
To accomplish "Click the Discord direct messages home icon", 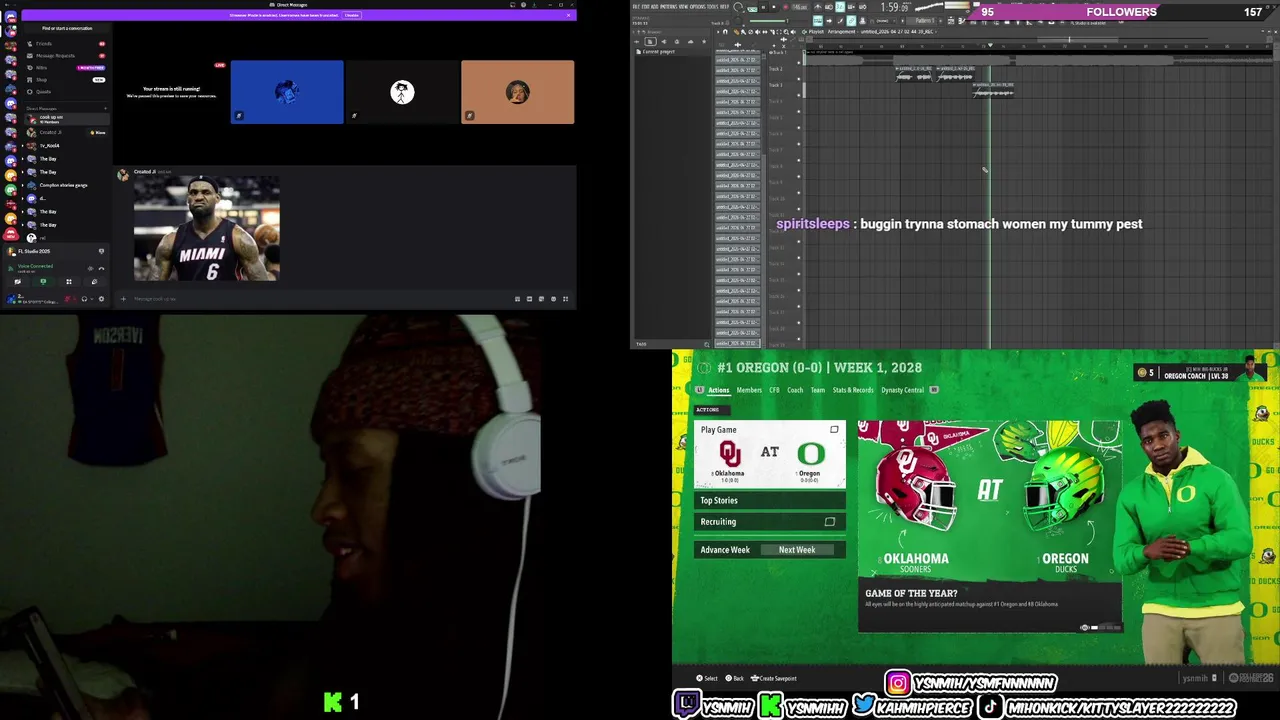I will pyautogui.click(x=11, y=17).
